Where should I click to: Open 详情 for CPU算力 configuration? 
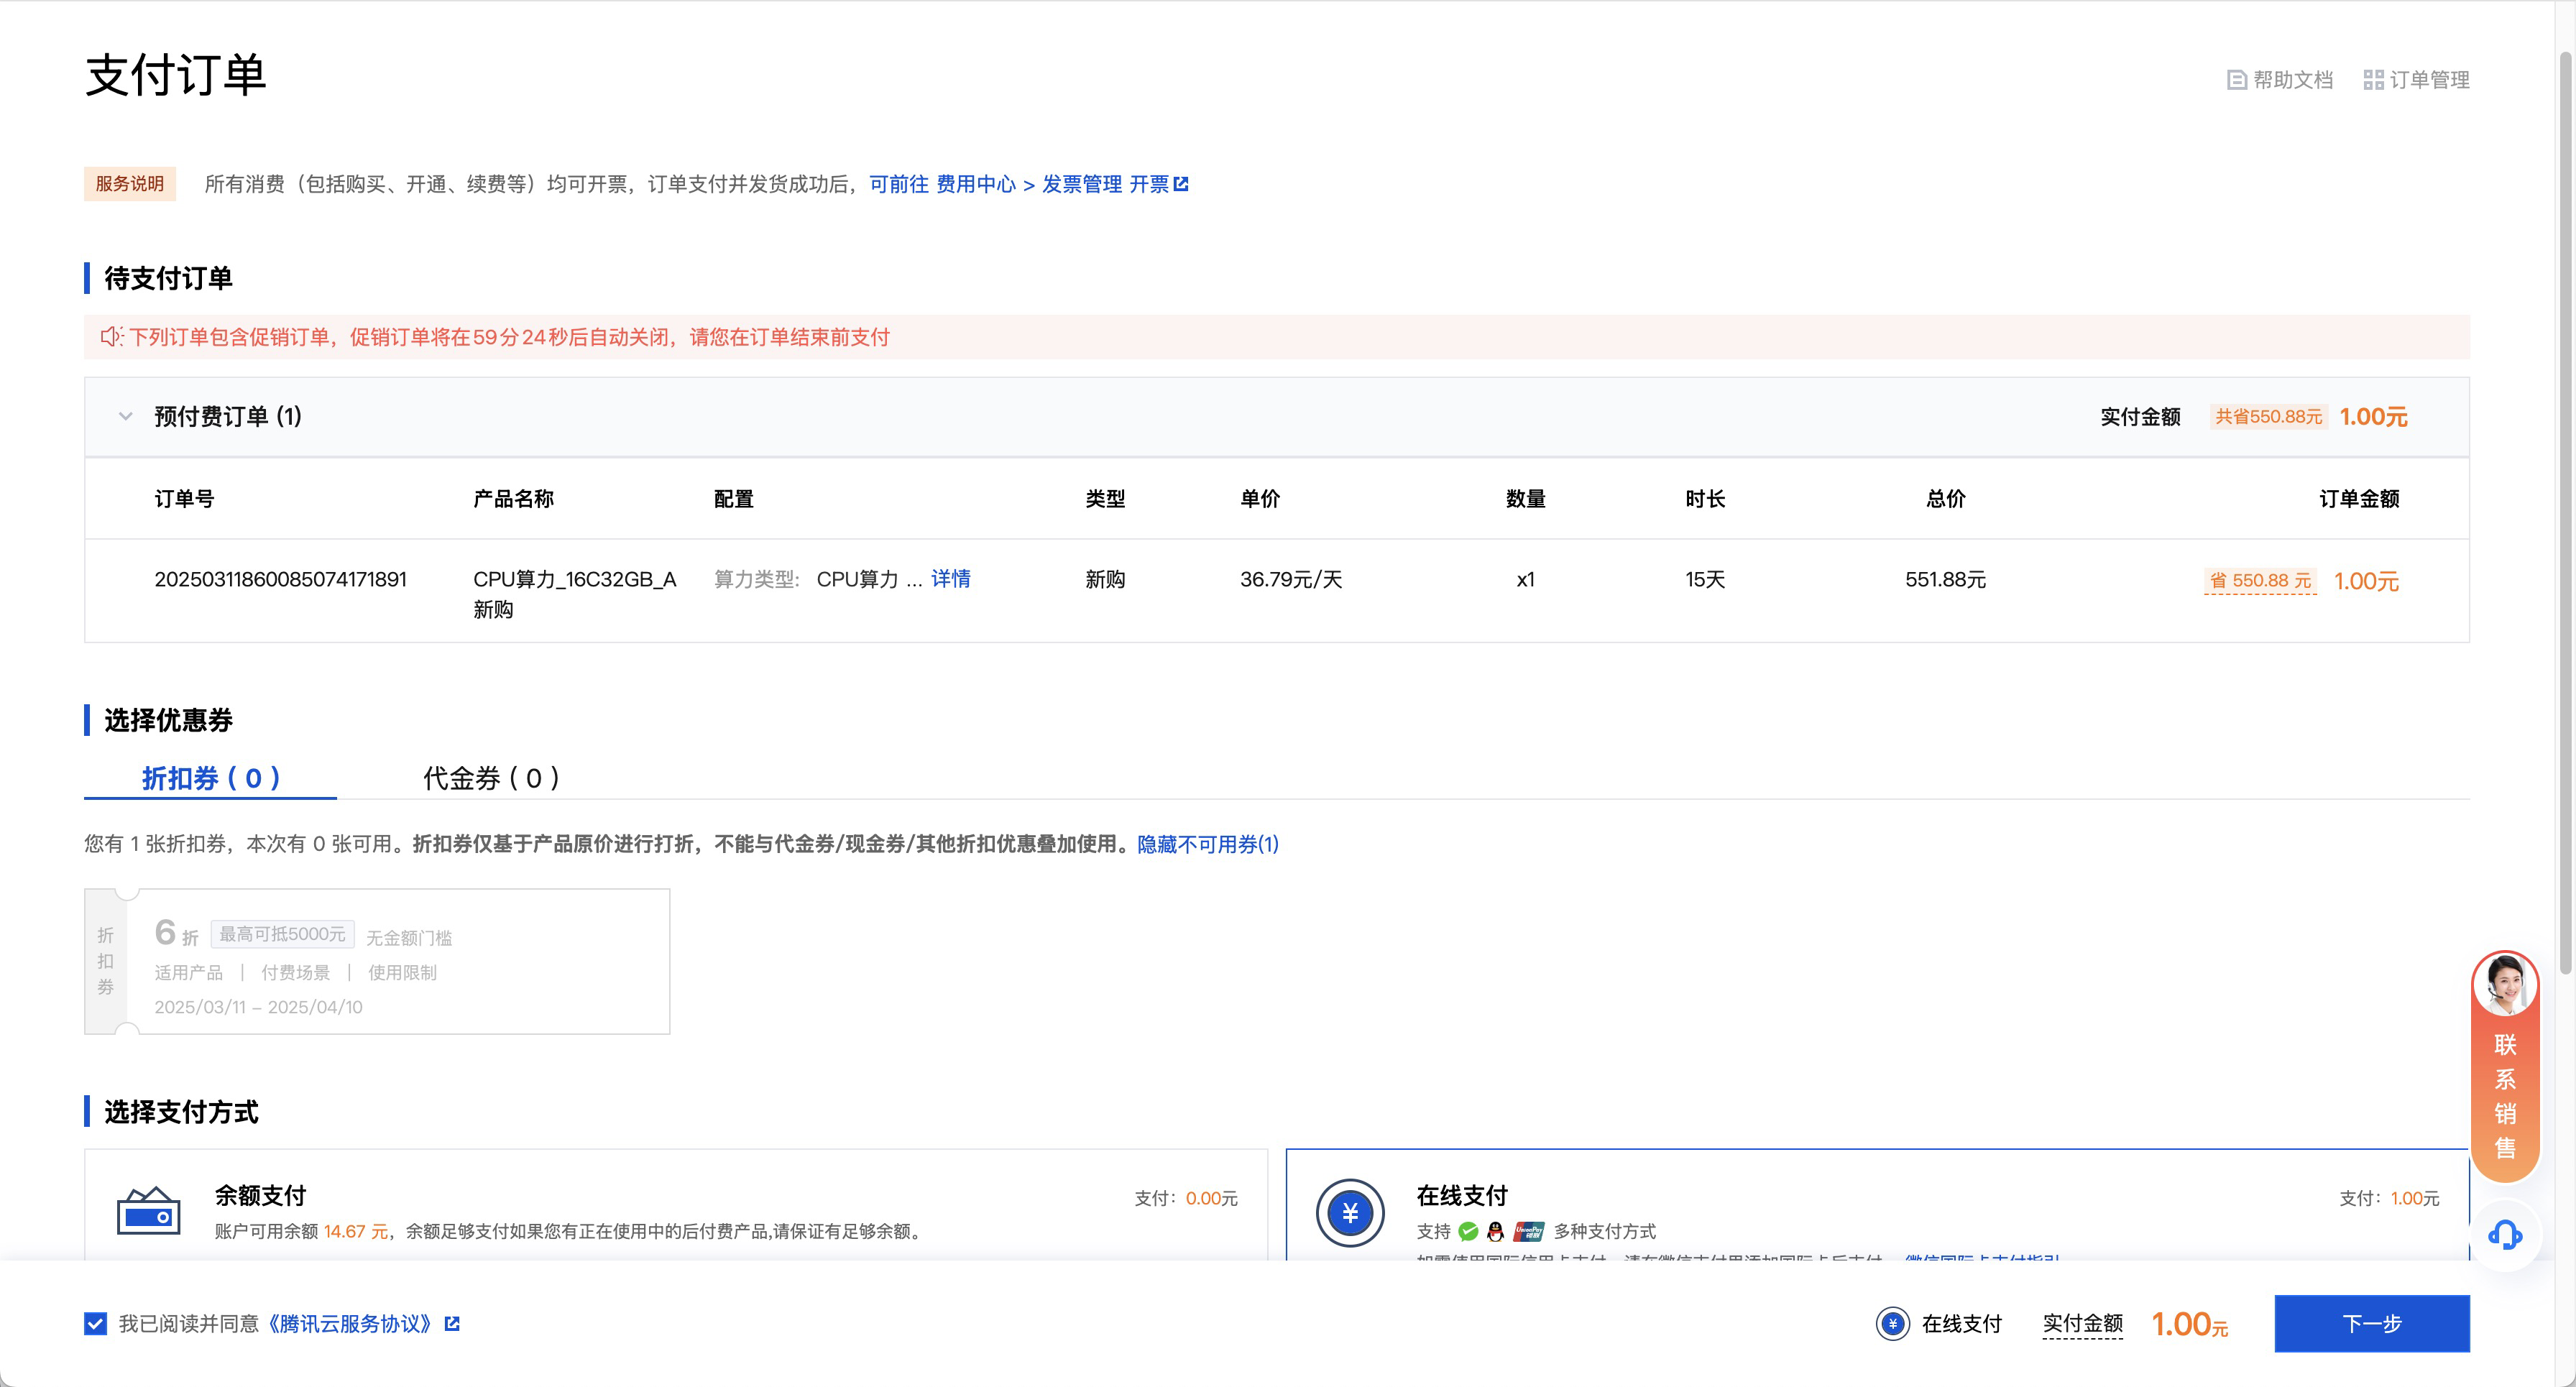[x=950, y=579]
